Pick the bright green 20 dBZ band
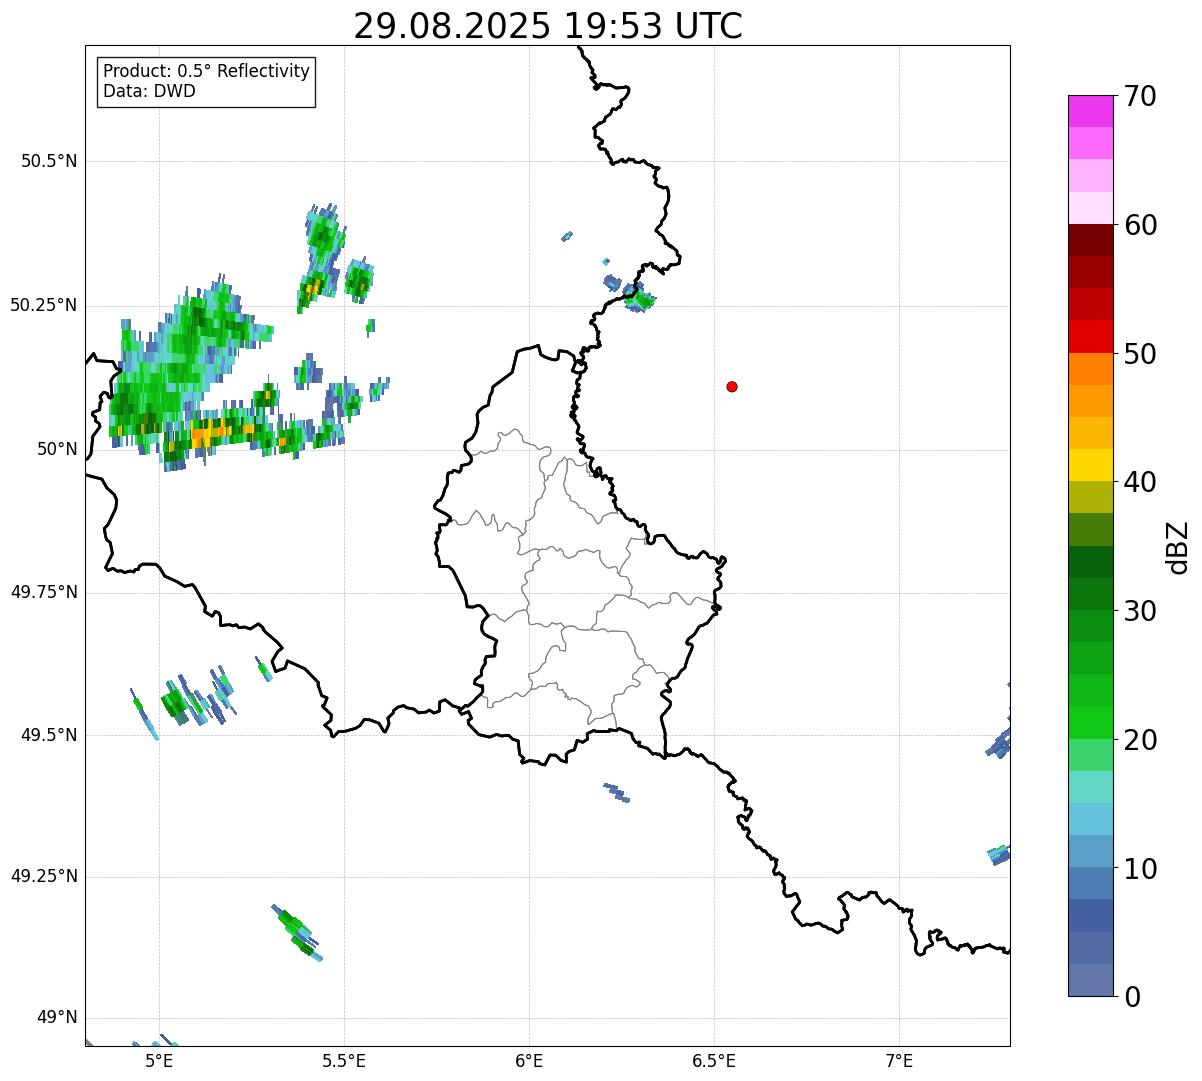Viewport: 1202px width, 1081px height. pyautogui.click(x=1090, y=723)
